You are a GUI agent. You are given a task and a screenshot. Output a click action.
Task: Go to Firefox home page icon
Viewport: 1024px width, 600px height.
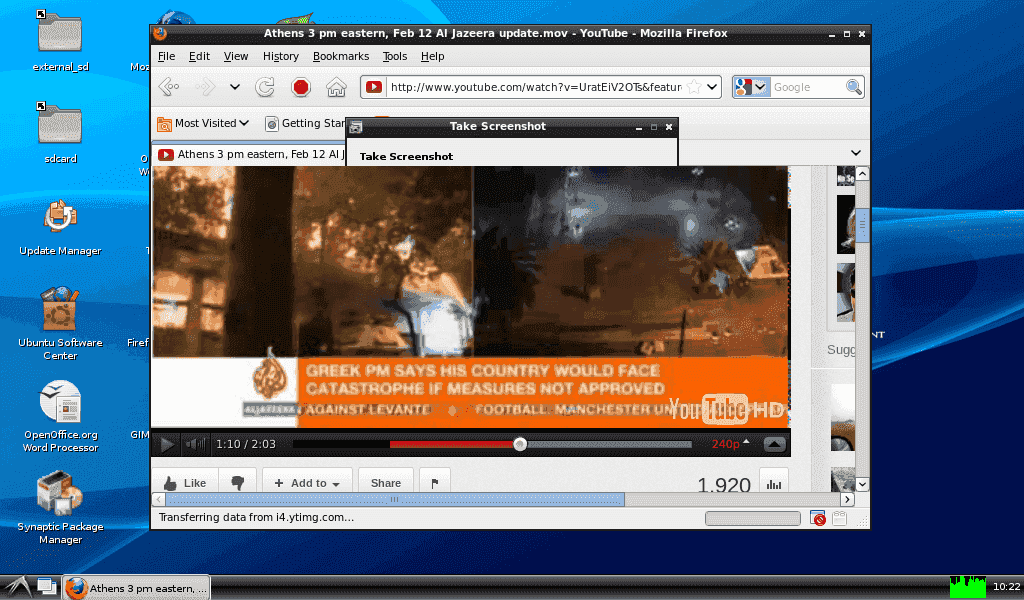(x=336, y=87)
